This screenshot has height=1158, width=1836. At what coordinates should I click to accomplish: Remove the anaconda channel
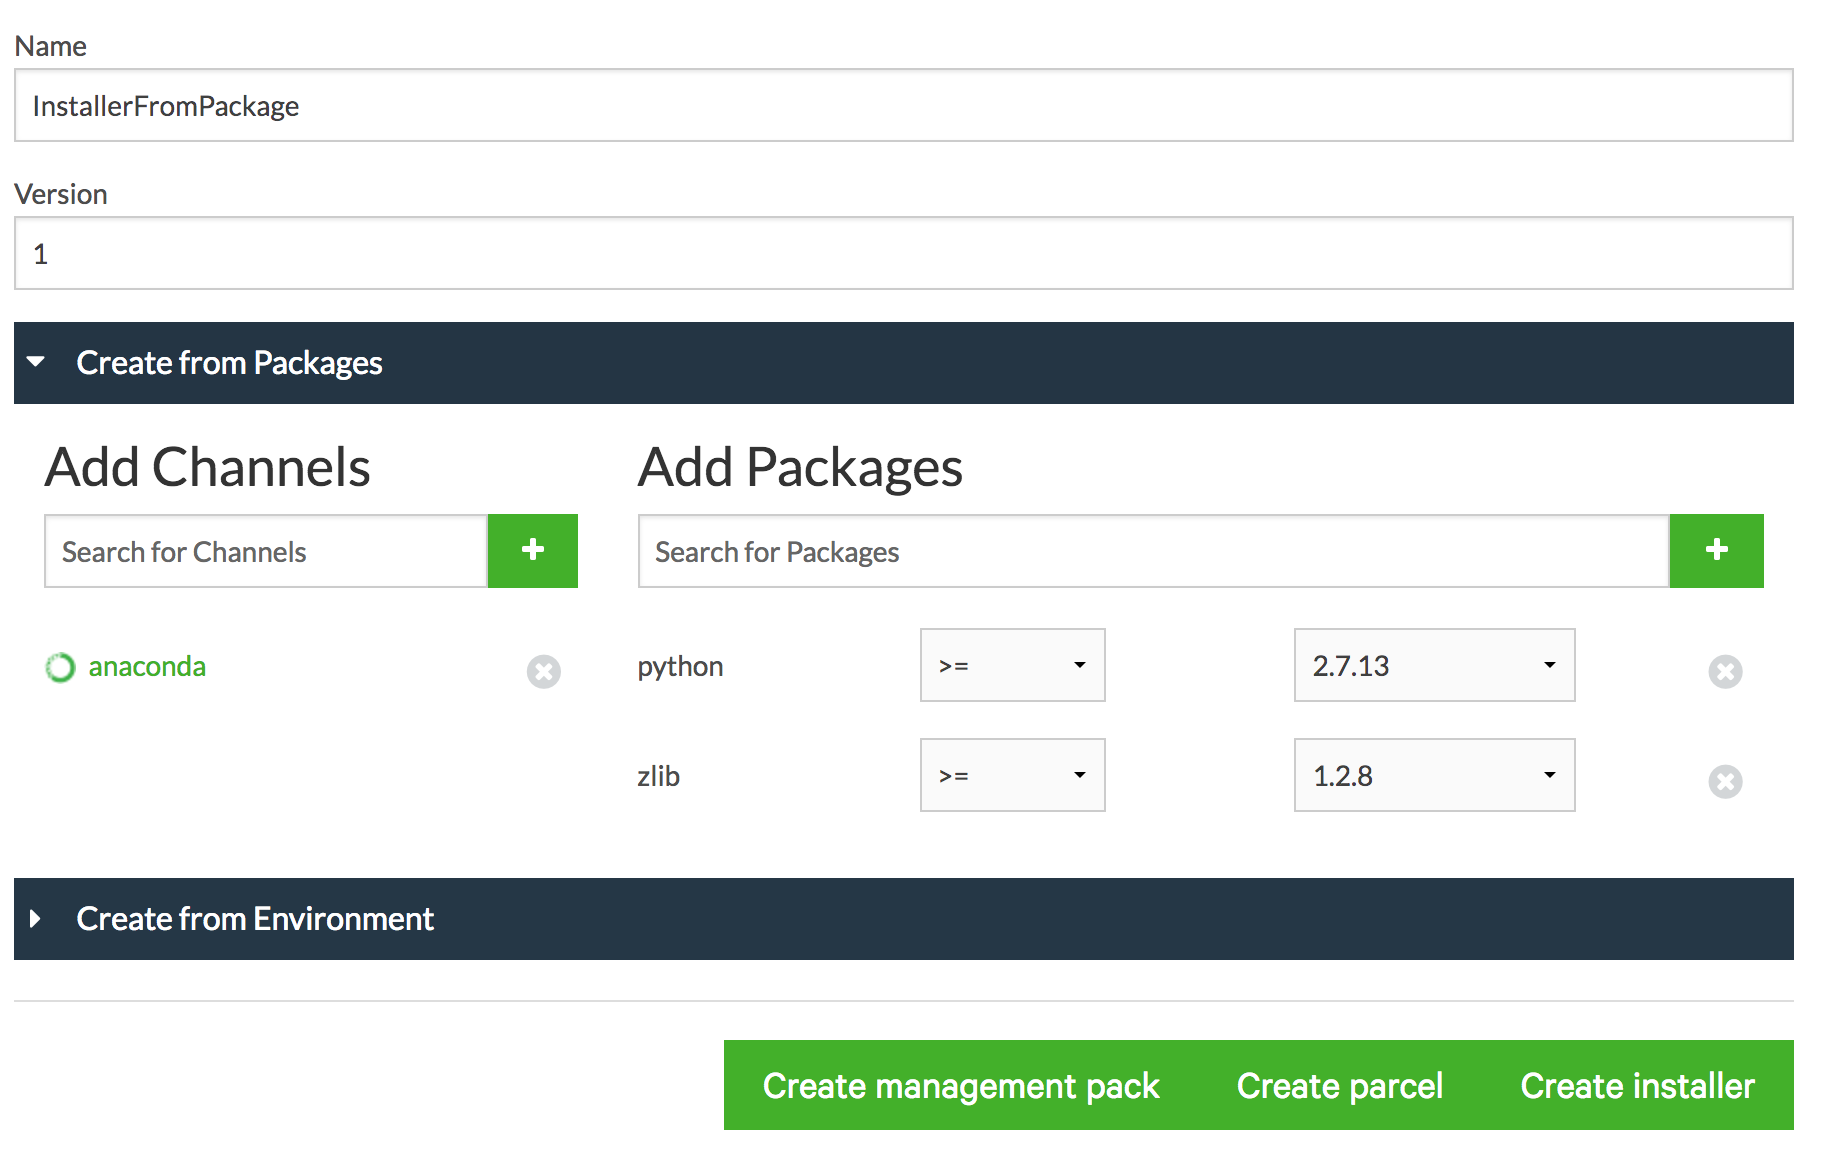pos(543,672)
